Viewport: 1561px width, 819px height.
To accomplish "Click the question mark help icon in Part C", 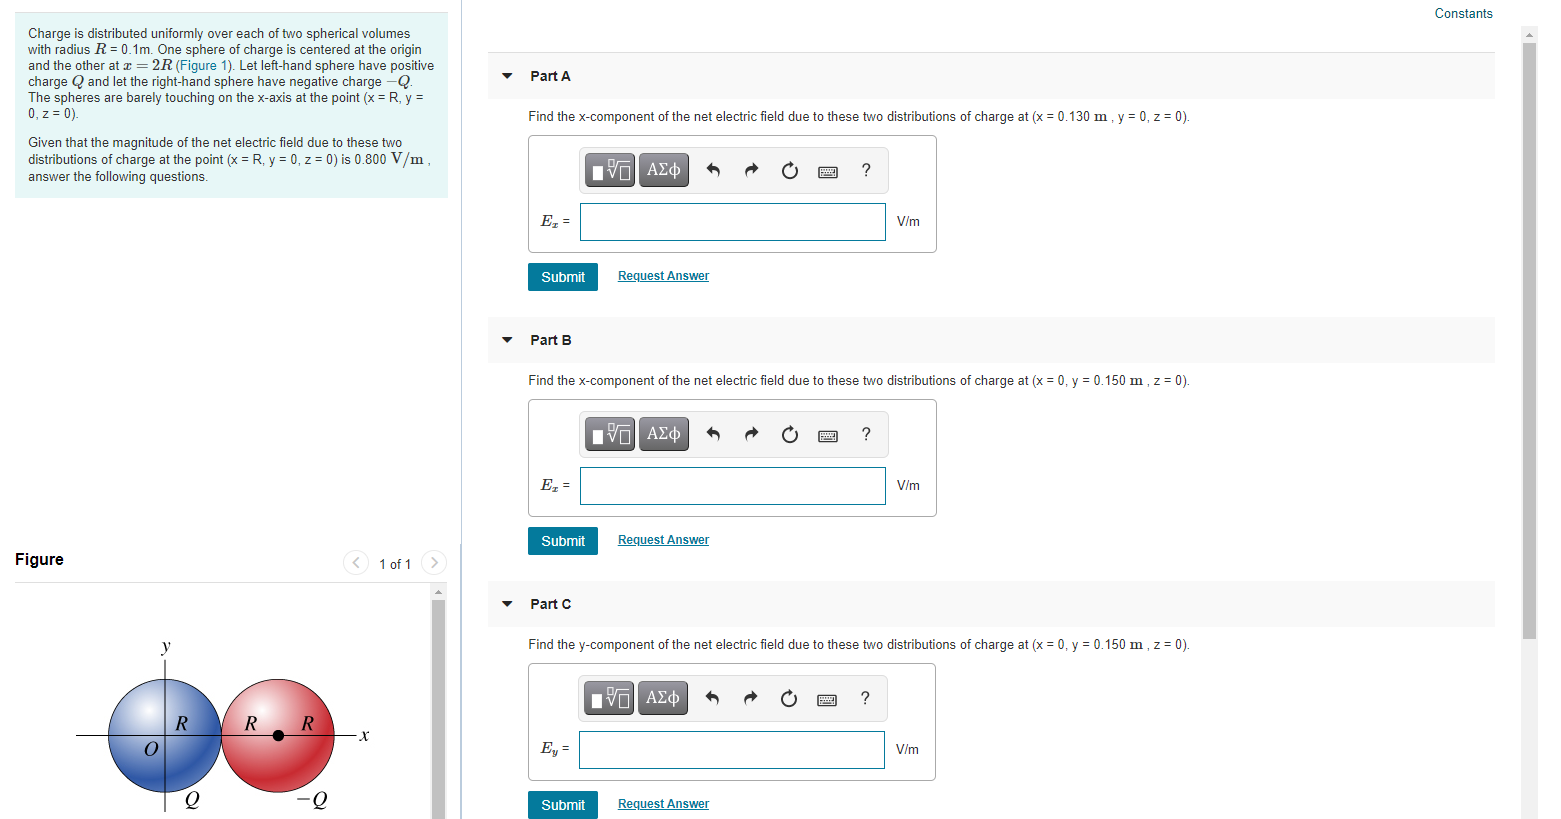I will click(x=864, y=698).
